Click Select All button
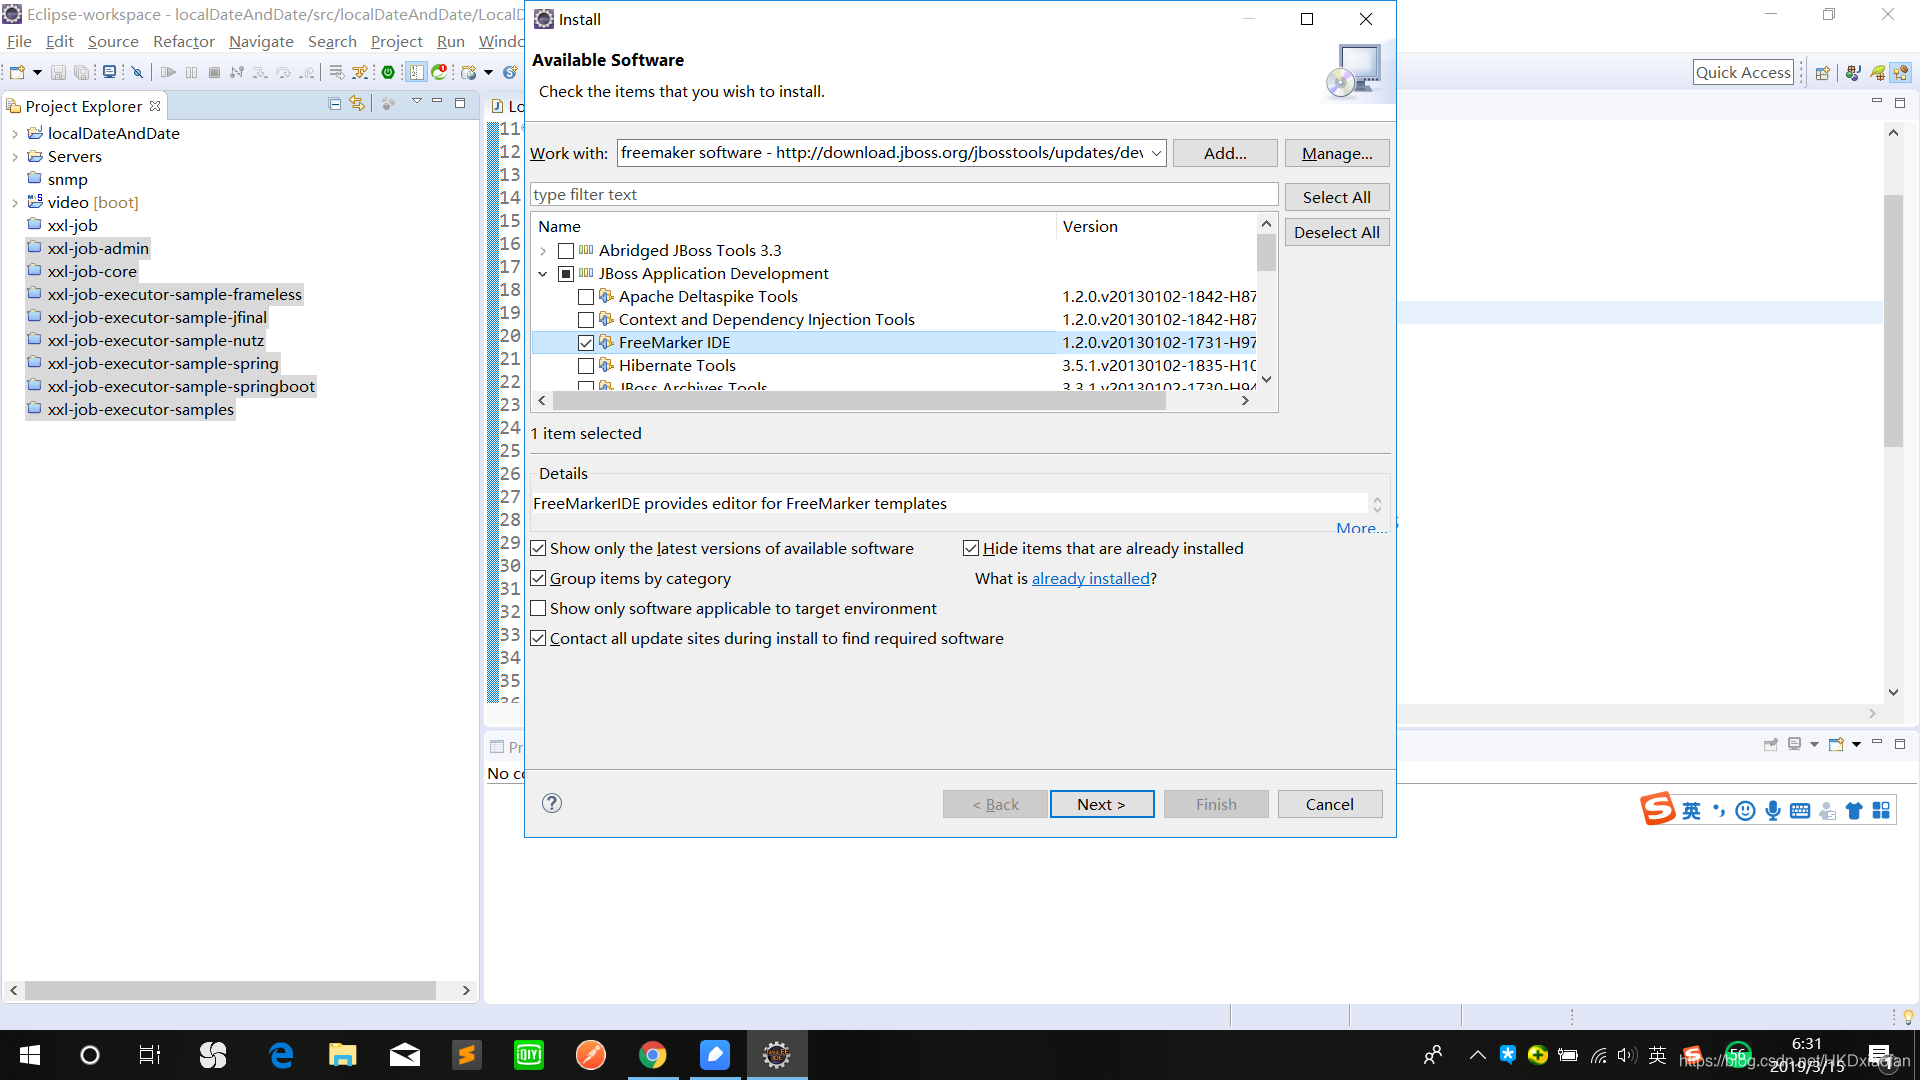Viewport: 1920px width, 1080px height. tap(1337, 197)
